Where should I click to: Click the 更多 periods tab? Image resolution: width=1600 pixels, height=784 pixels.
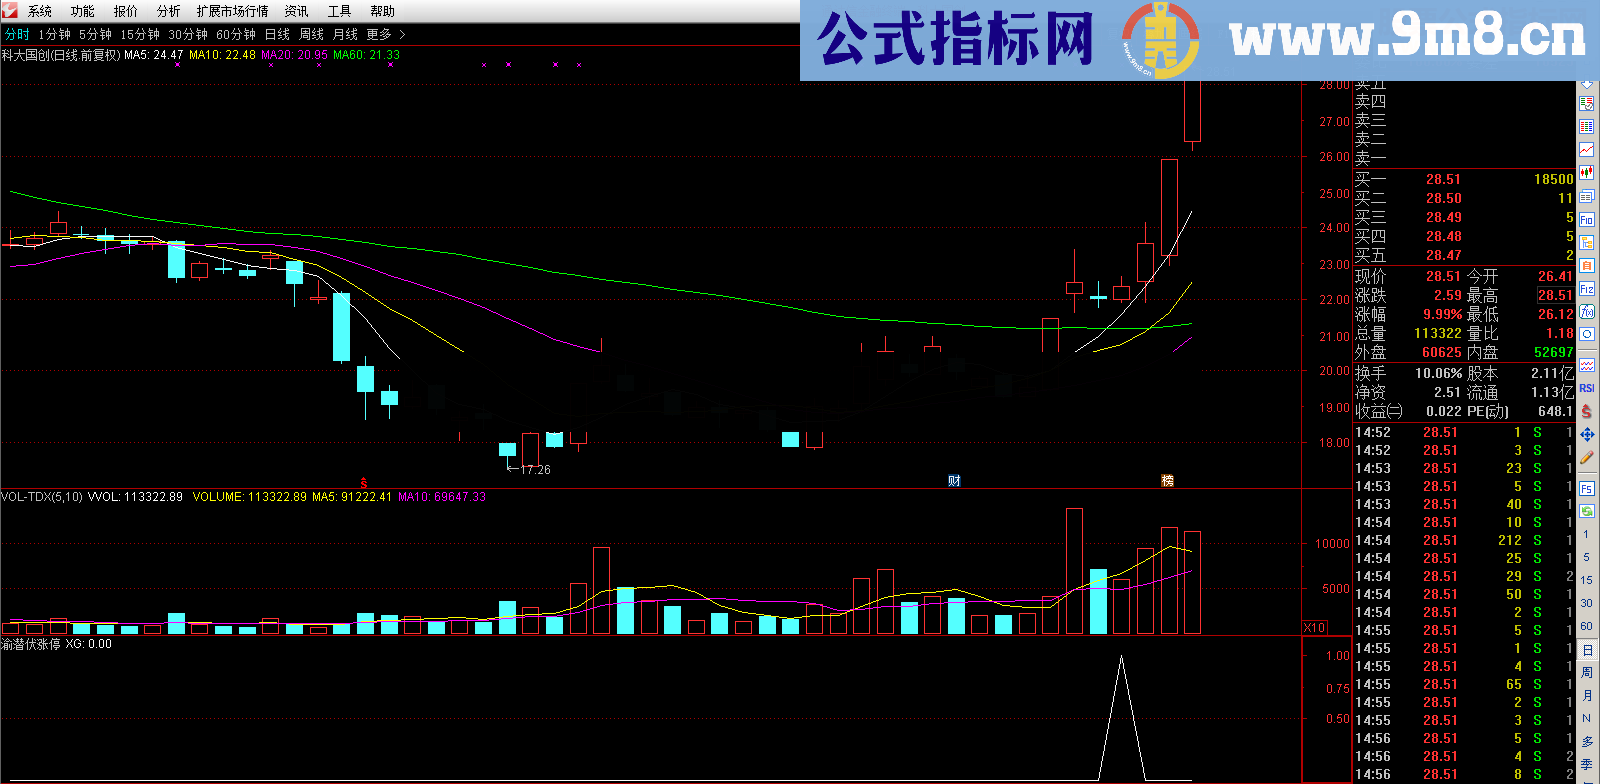[379, 34]
